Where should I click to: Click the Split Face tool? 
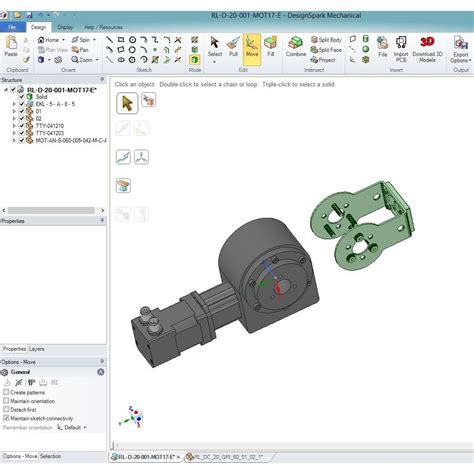[x=326, y=50]
